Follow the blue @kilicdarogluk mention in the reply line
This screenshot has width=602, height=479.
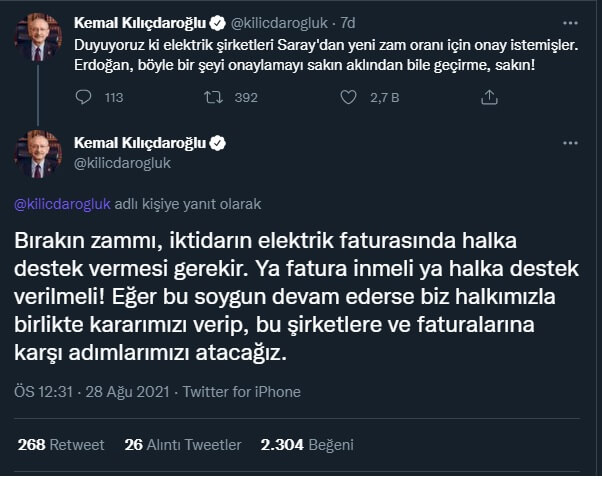tap(63, 204)
